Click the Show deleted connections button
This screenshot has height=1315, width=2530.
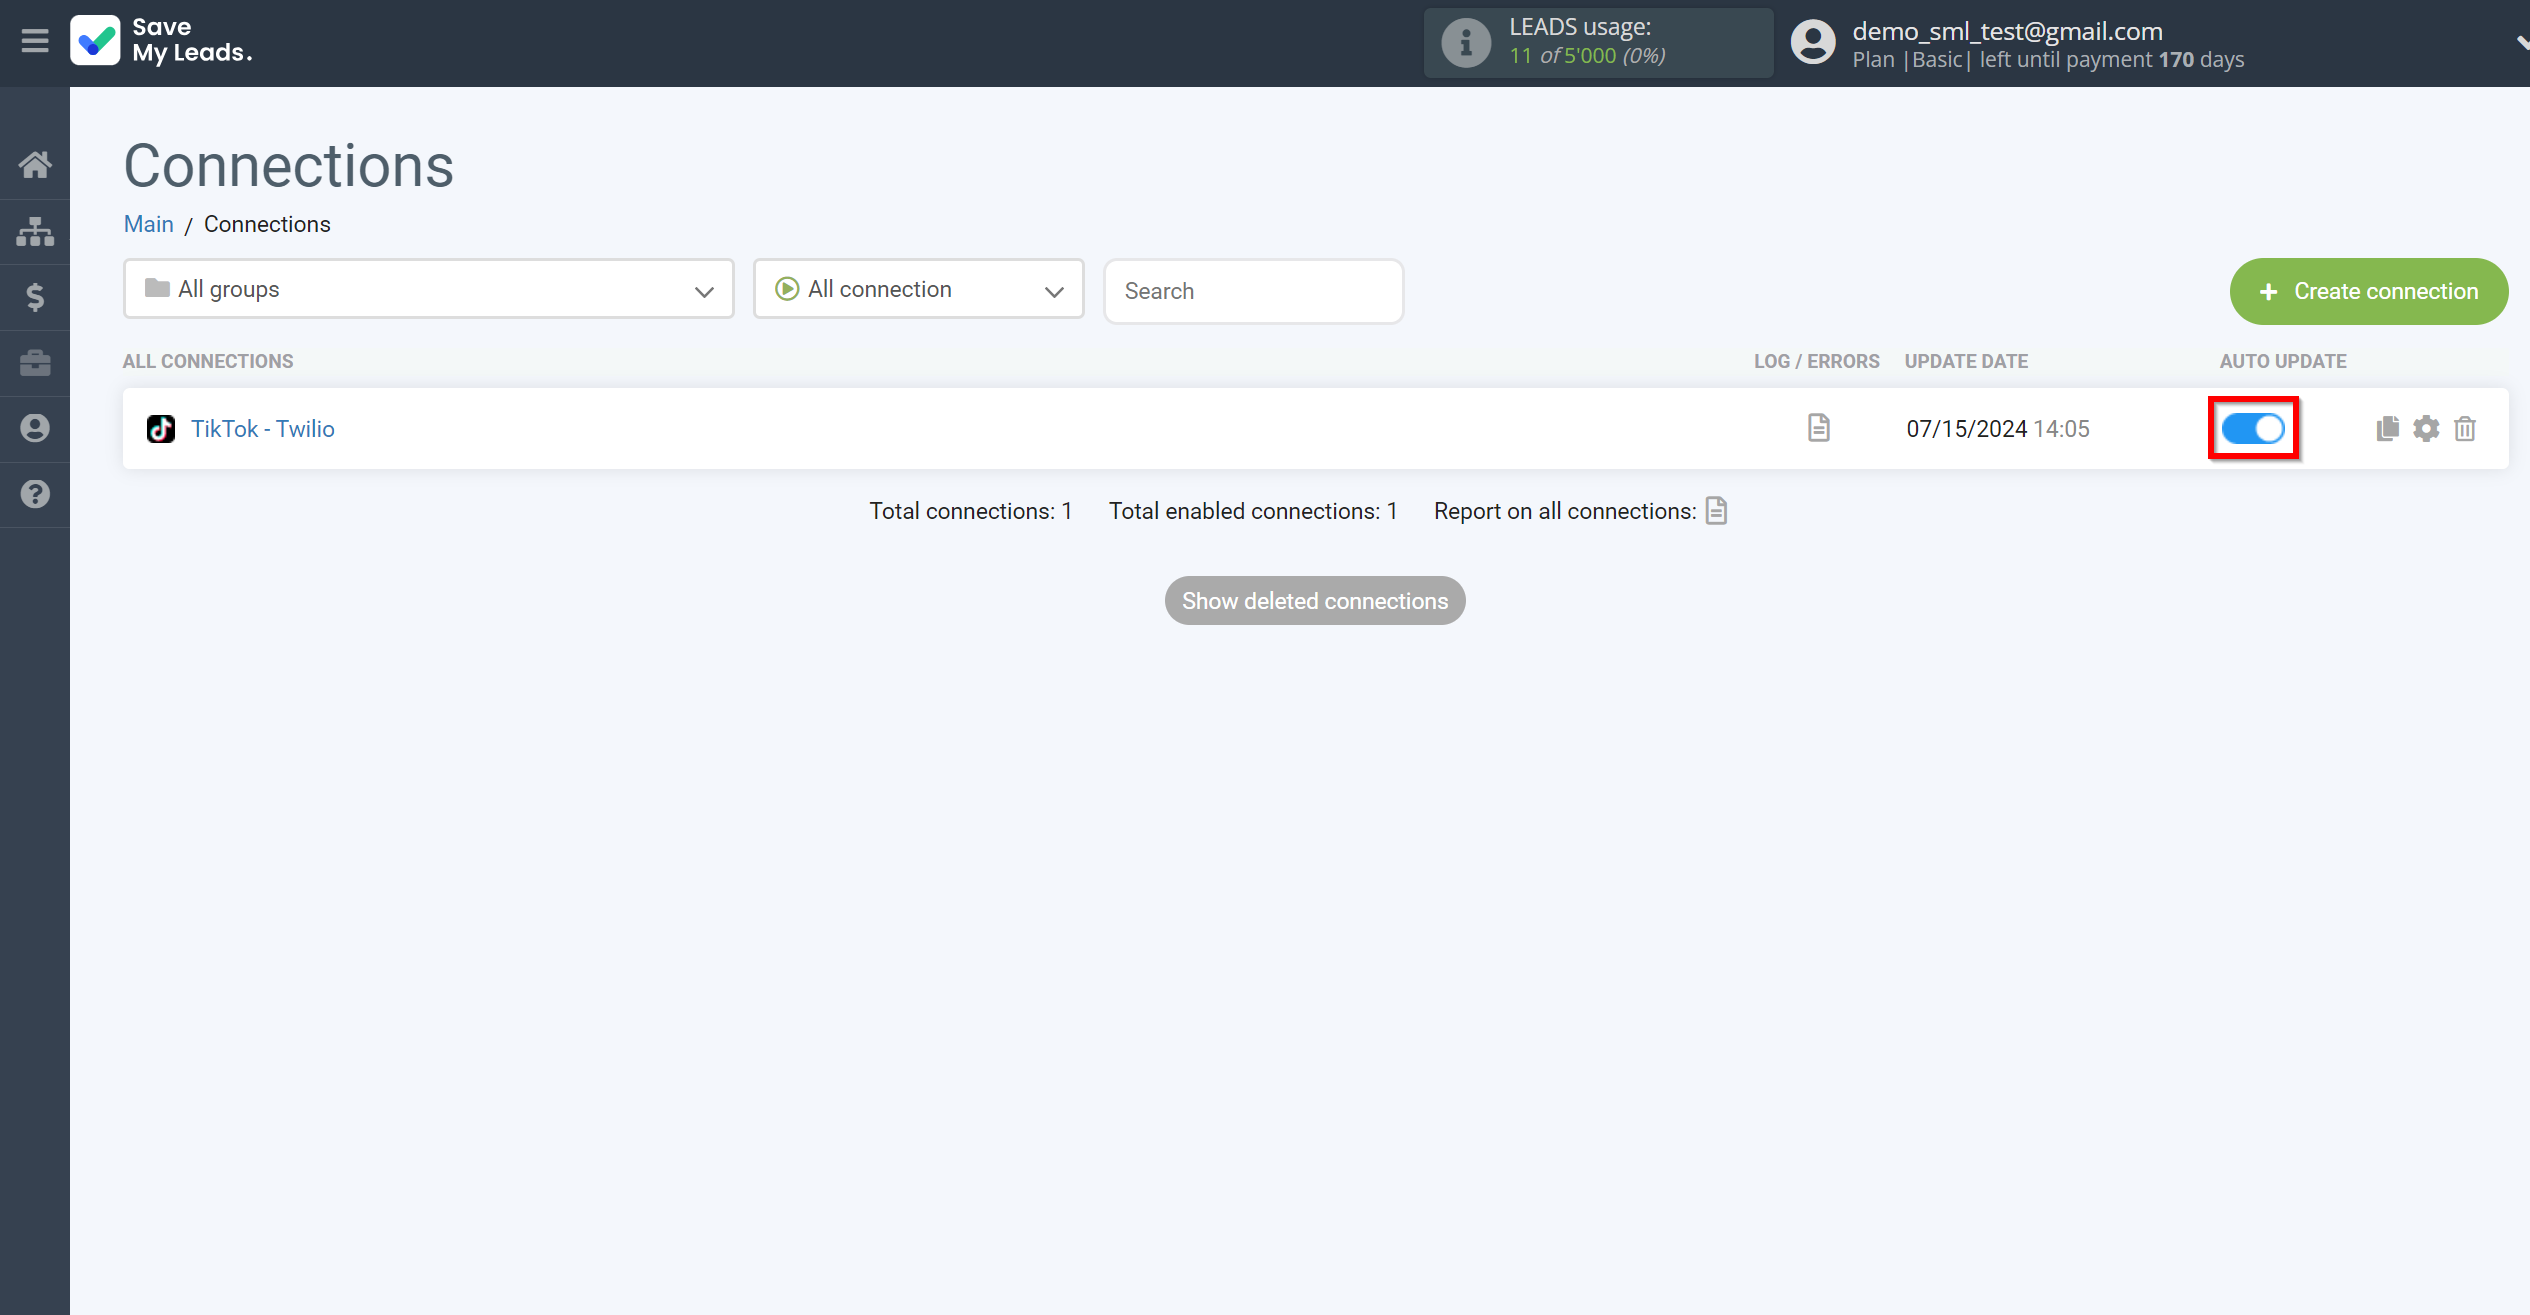[1314, 601]
